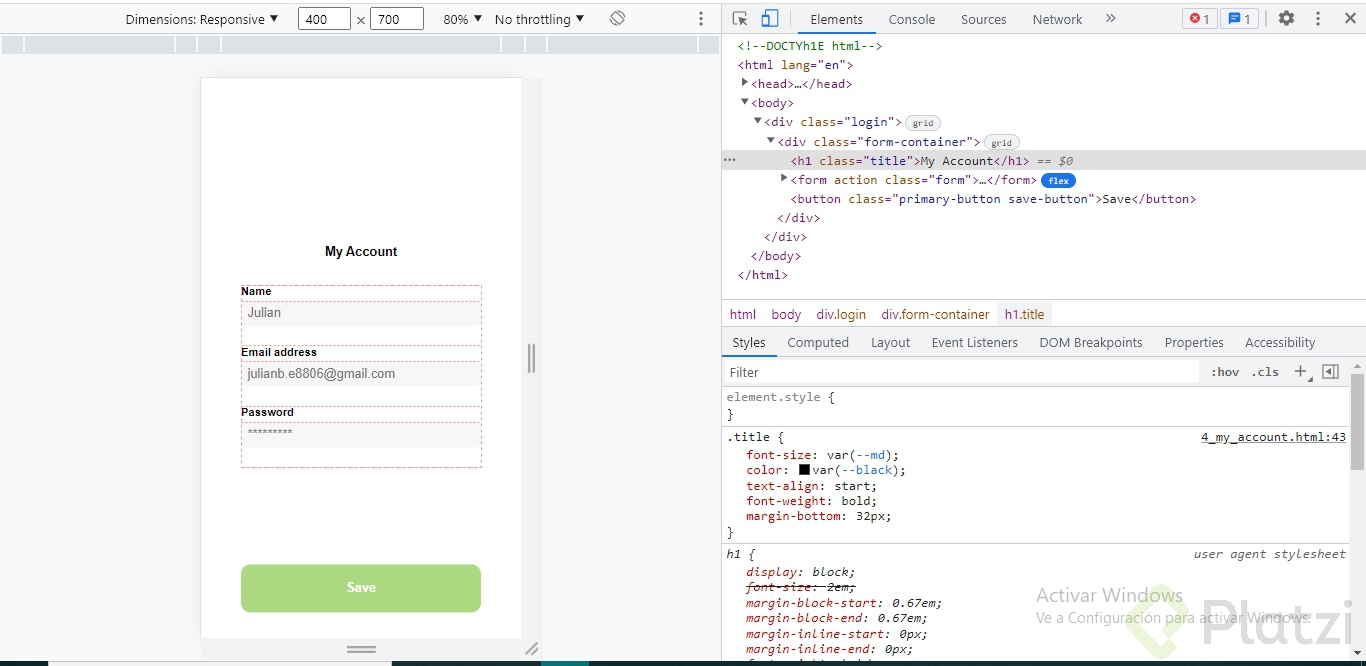Click the viewport width field 400

point(324,19)
